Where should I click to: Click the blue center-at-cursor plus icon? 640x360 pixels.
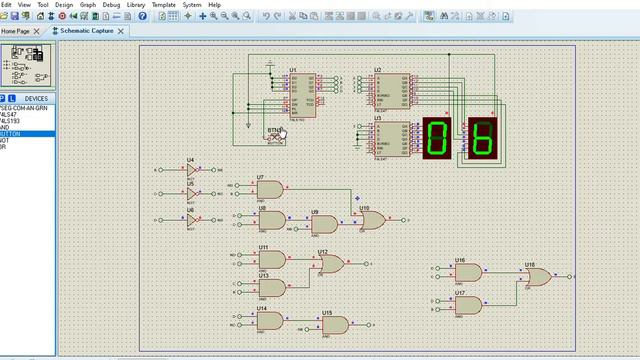pos(202,16)
